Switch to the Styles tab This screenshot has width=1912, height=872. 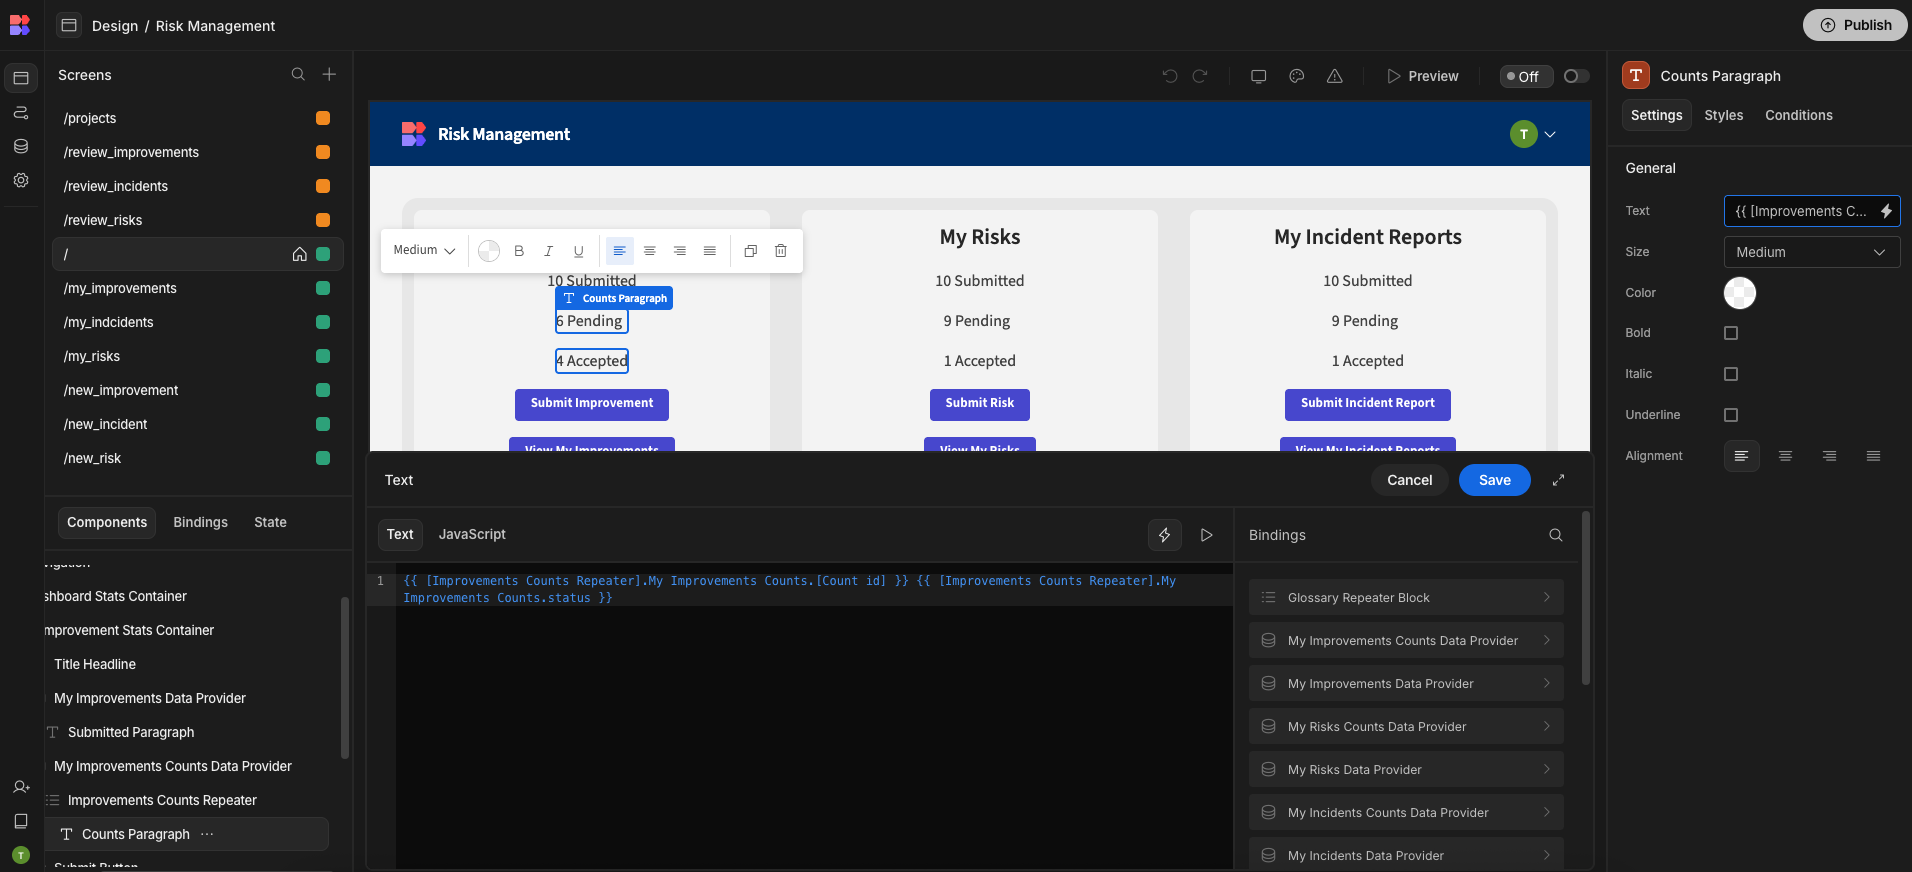click(x=1723, y=115)
